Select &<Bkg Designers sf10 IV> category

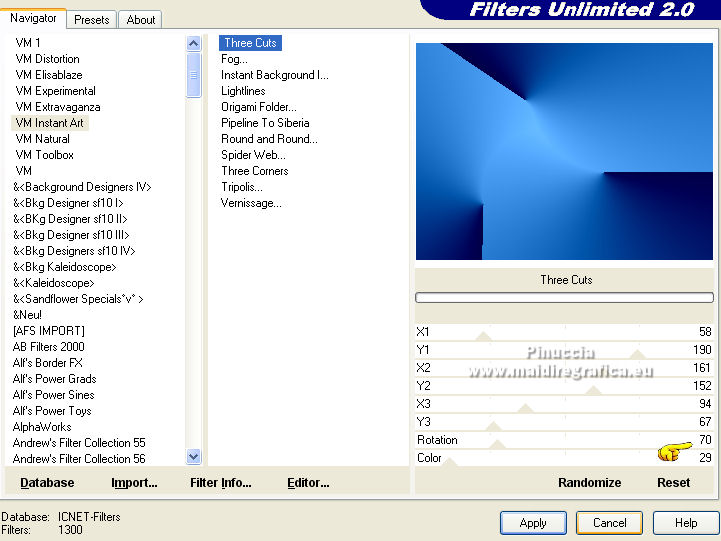(x=74, y=251)
